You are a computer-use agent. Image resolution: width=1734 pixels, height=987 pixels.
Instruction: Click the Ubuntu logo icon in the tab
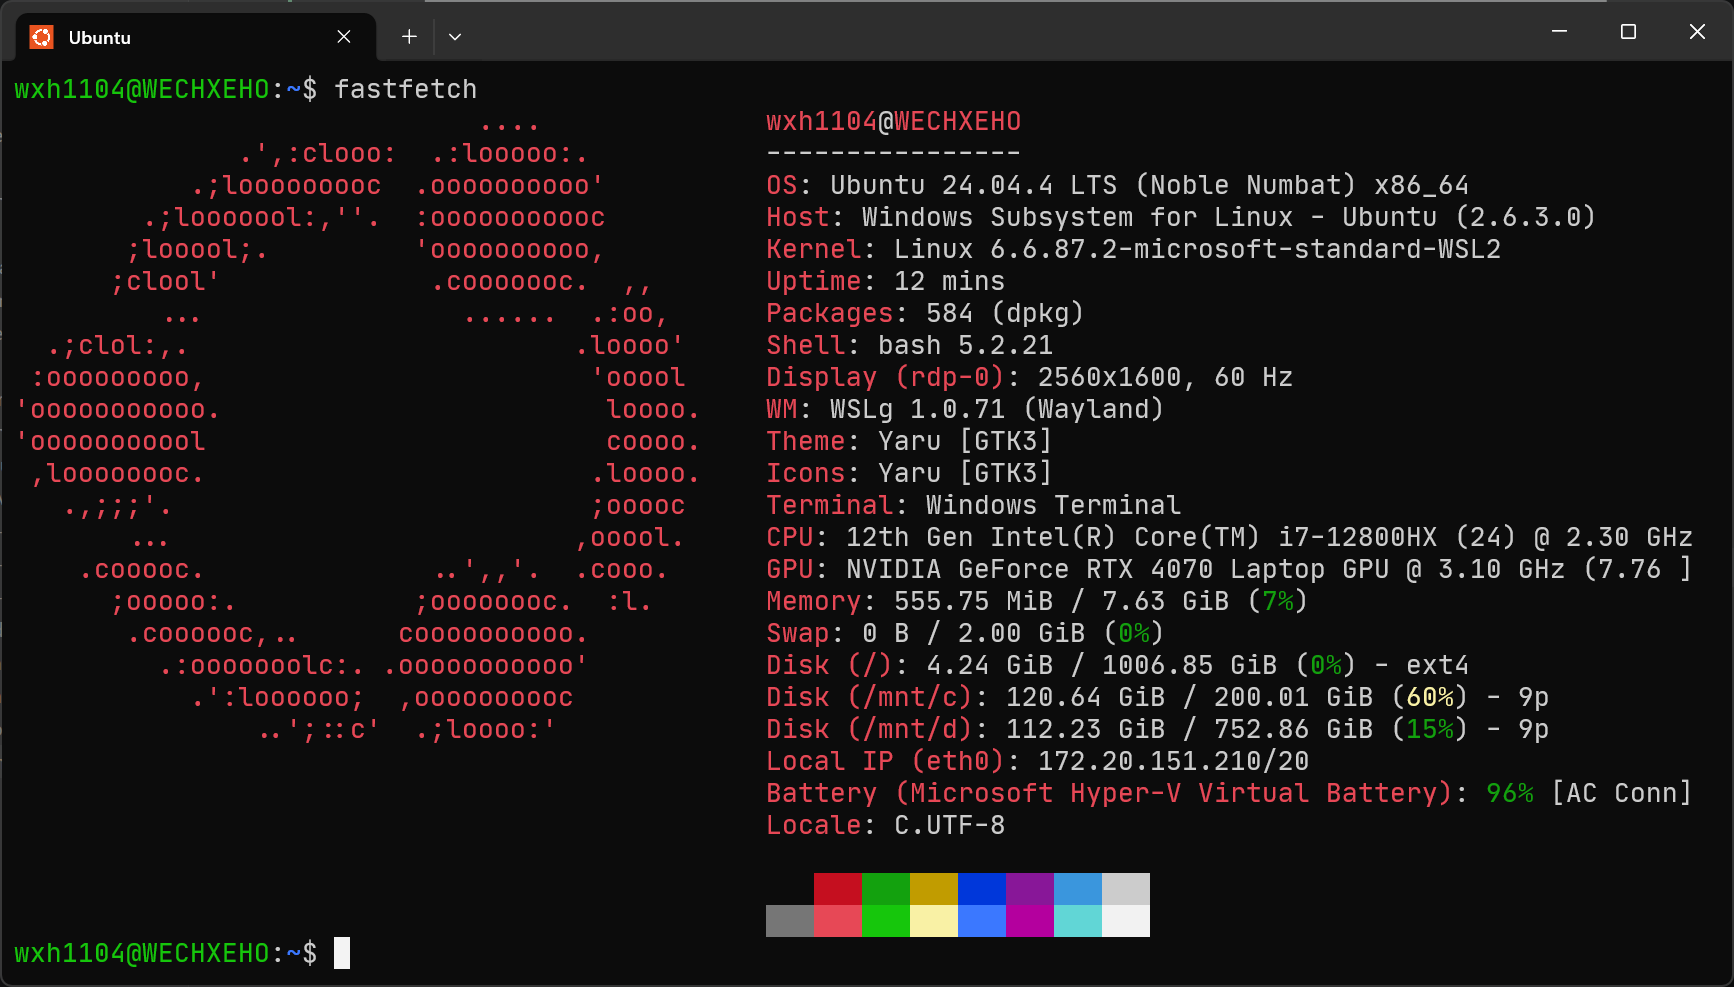41,37
